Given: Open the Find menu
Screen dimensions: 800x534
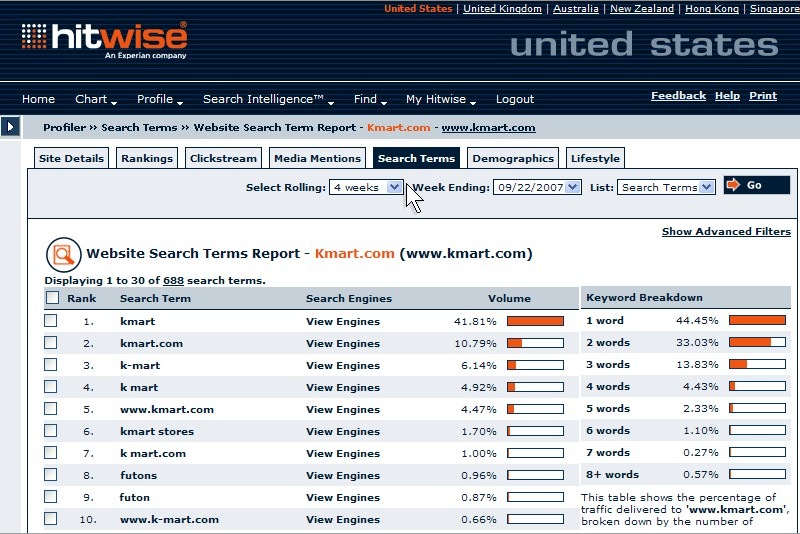Looking at the screenshot, I should click(370, 99).
